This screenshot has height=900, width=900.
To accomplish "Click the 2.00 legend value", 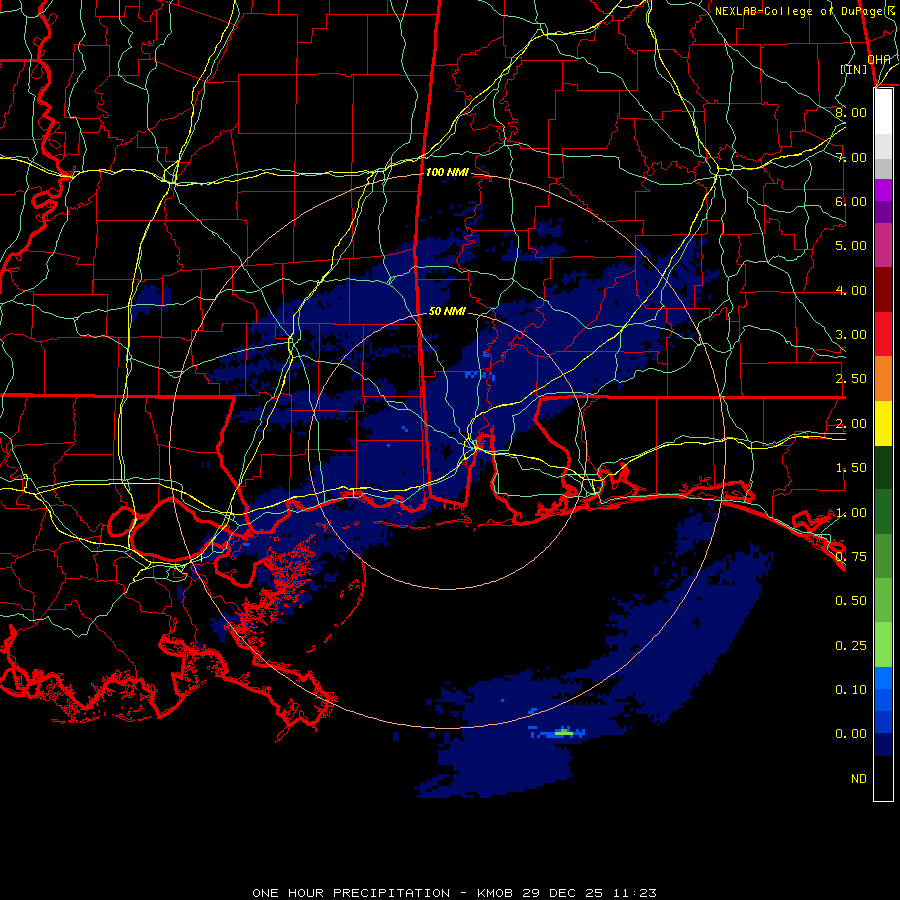I will point(851,424).
